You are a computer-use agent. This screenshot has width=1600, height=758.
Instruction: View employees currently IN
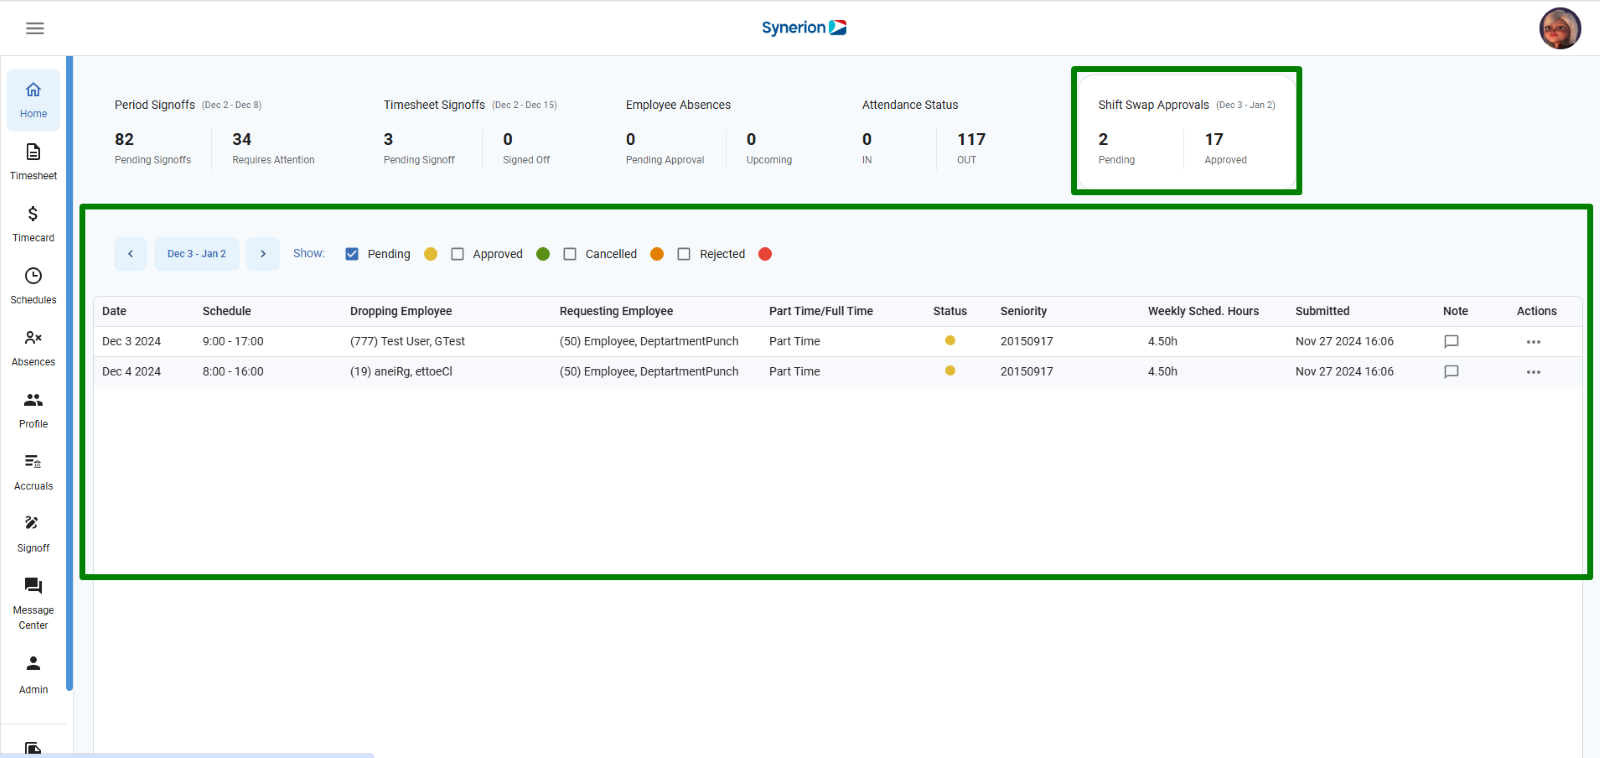(867, 148)
